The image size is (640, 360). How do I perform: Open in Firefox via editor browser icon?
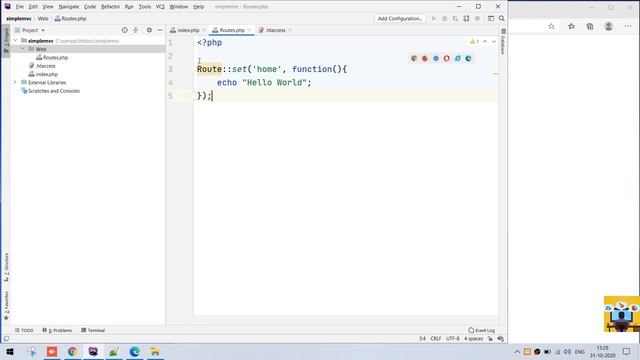click(425, 58)
